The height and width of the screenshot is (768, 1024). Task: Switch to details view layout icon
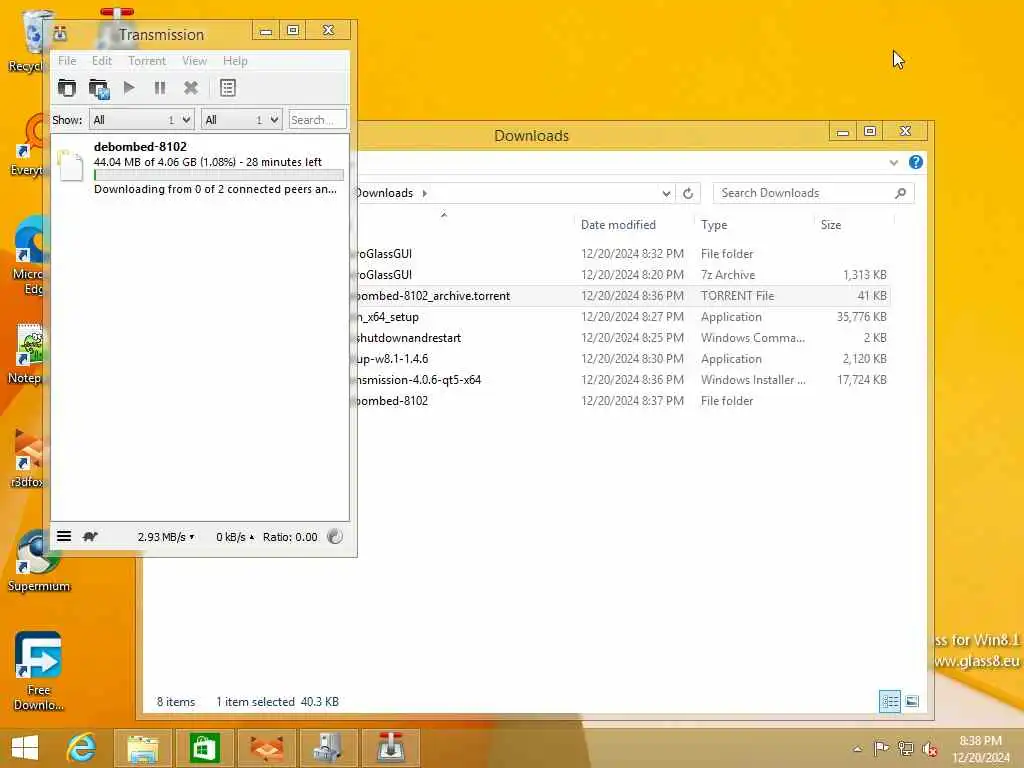click(889, 701)
